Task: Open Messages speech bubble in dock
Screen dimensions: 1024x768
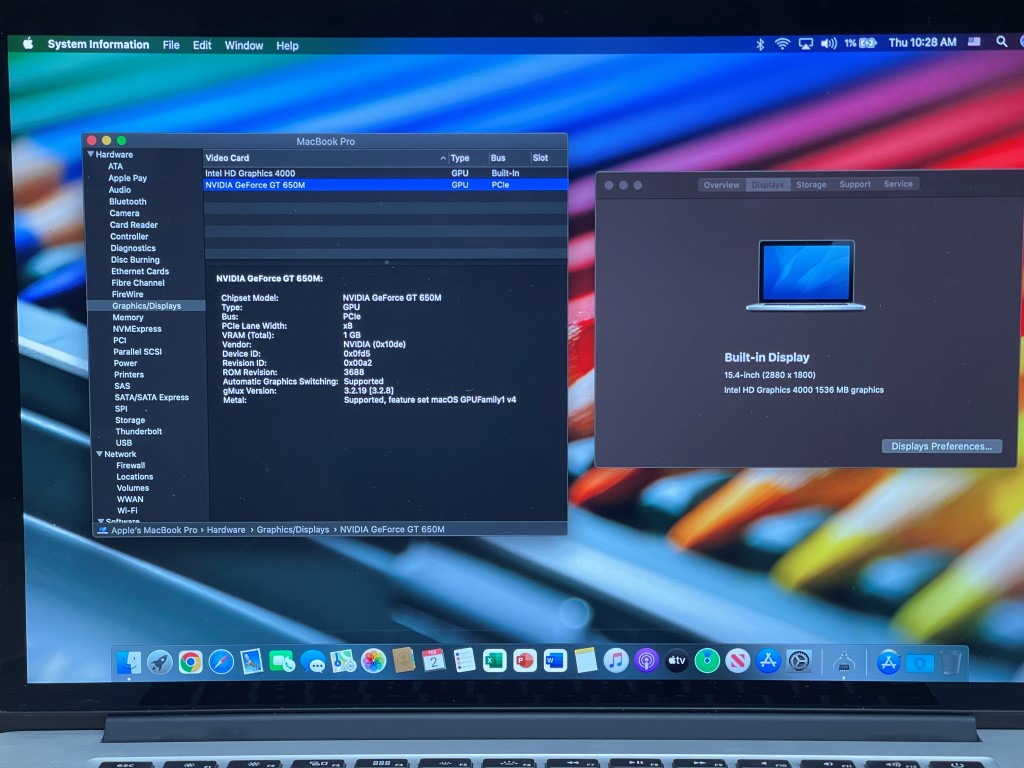Action: click(313, 662)
